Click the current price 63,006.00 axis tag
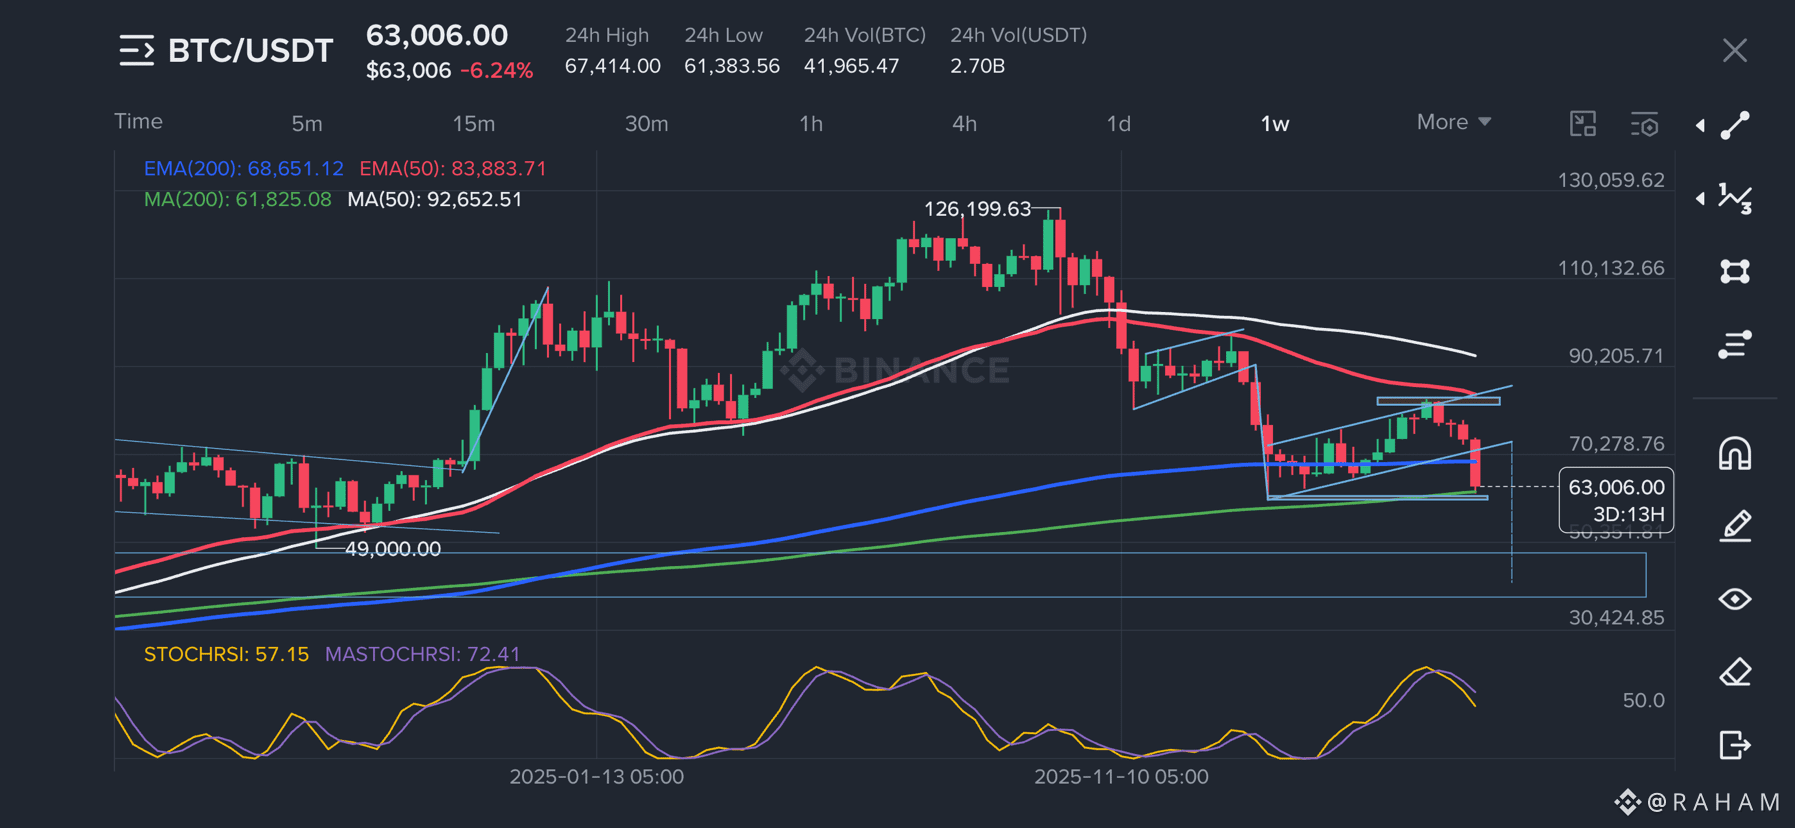 [1616, 499]
